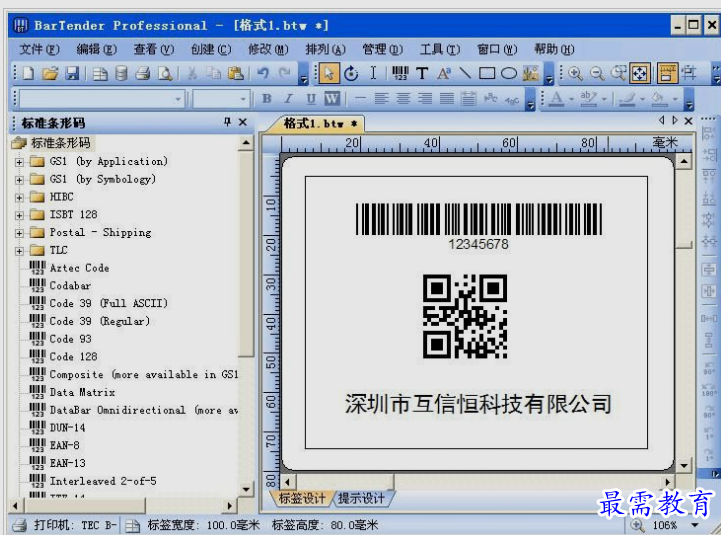The image size is (721, 535).
Task: Pin the 标准条形码 panel
Action: pyautogui.click(x=227, y=122)
